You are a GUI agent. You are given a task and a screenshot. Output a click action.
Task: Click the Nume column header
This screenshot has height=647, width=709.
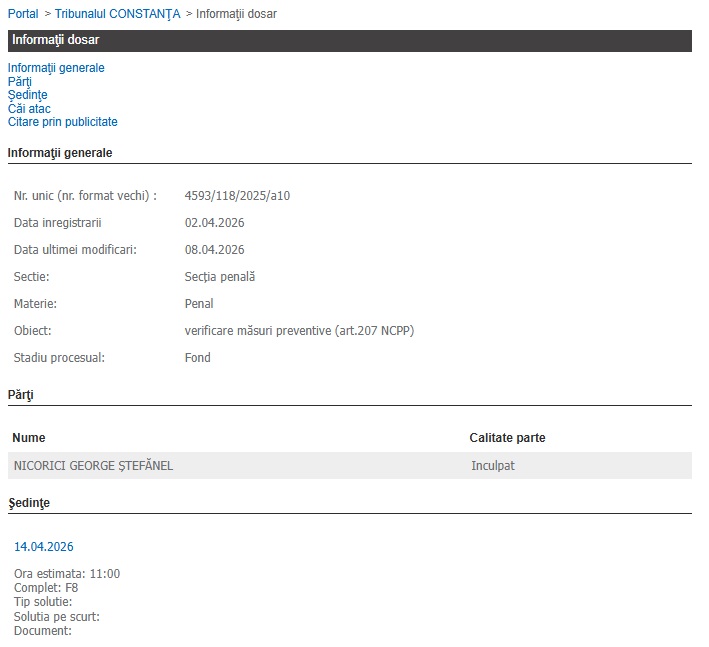click(x=29, y=438)
